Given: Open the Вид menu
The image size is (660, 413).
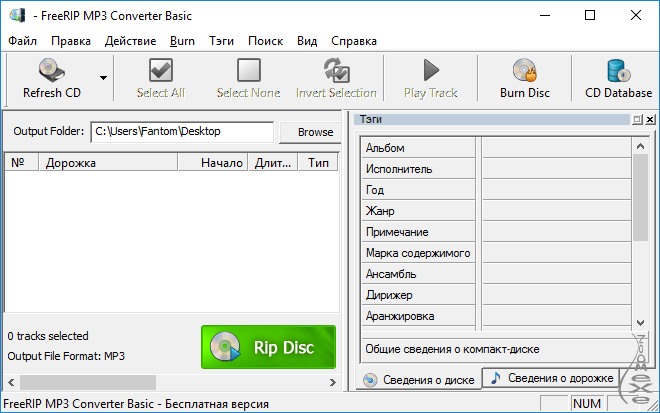Looking at the screenshot, I should click(307, 41).
